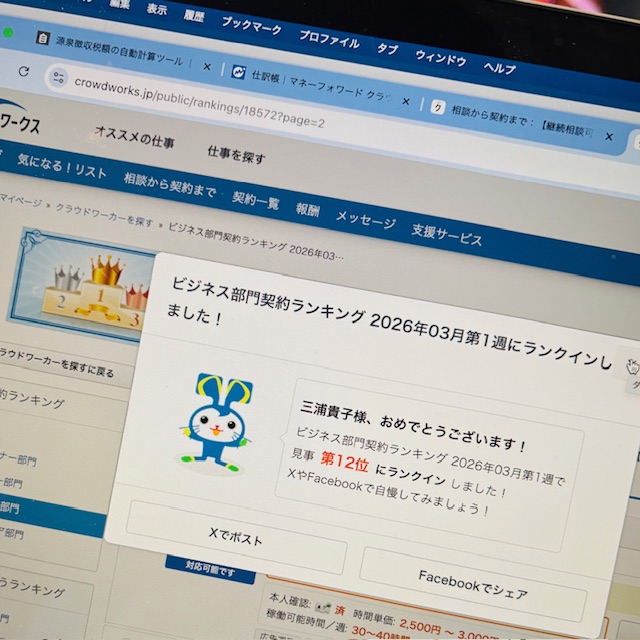Click the rabbit mascot image in dialog
Screen dimensions: 640x640
coord(216,424)
